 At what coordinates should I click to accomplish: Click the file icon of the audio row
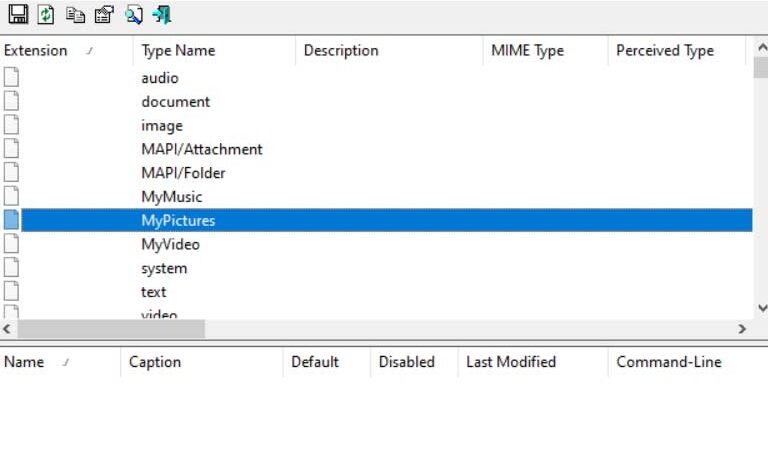coord(11,77)
